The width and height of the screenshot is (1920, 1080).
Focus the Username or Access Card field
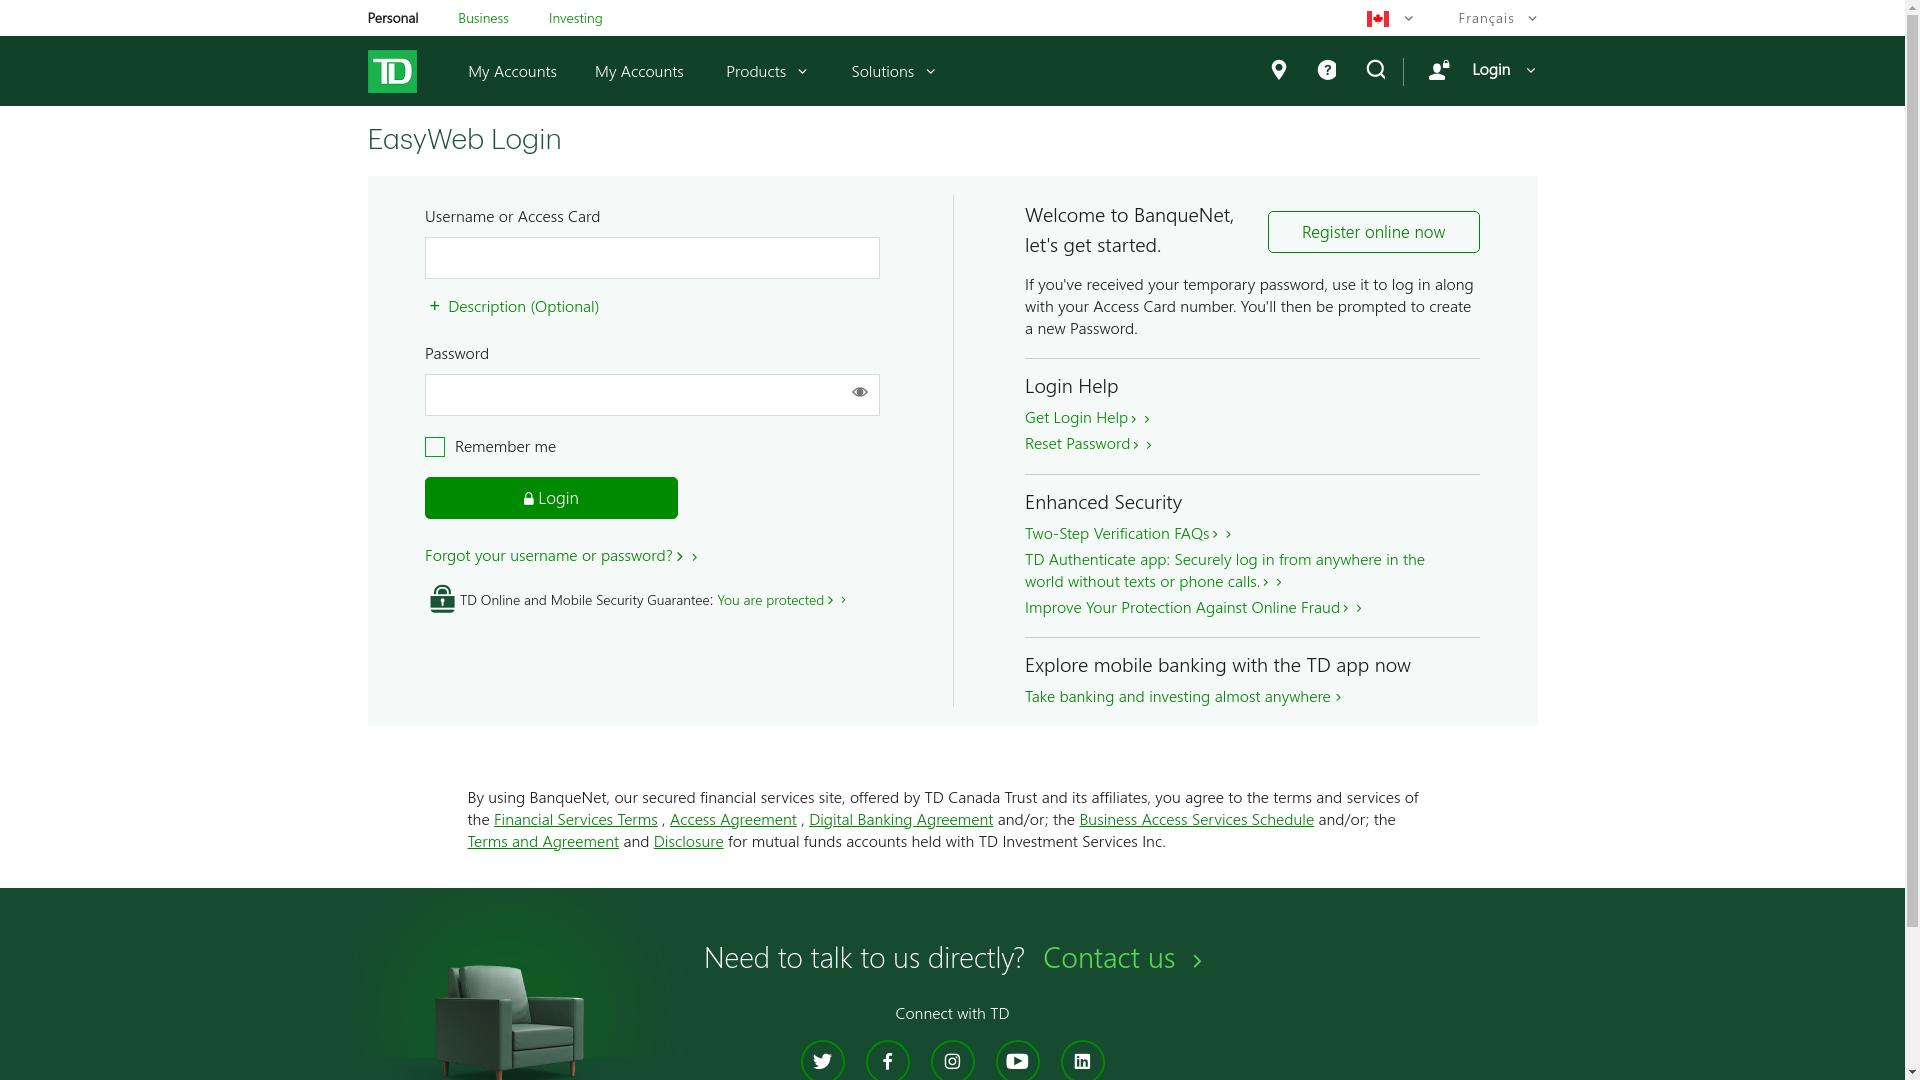pos(652,258)
